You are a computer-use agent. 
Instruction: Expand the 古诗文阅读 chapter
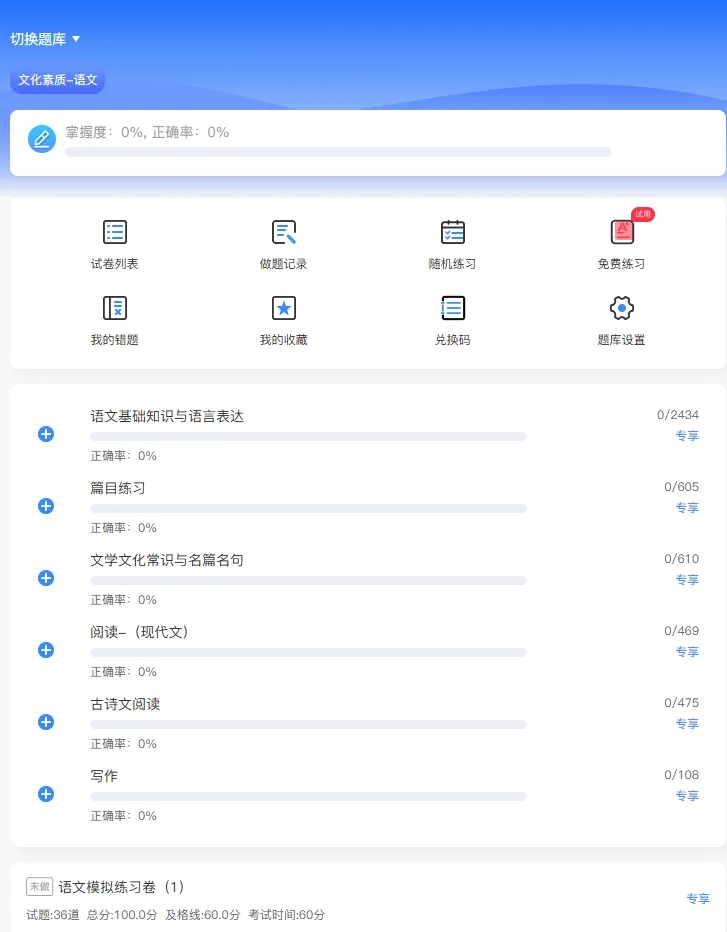click(46, 722)
